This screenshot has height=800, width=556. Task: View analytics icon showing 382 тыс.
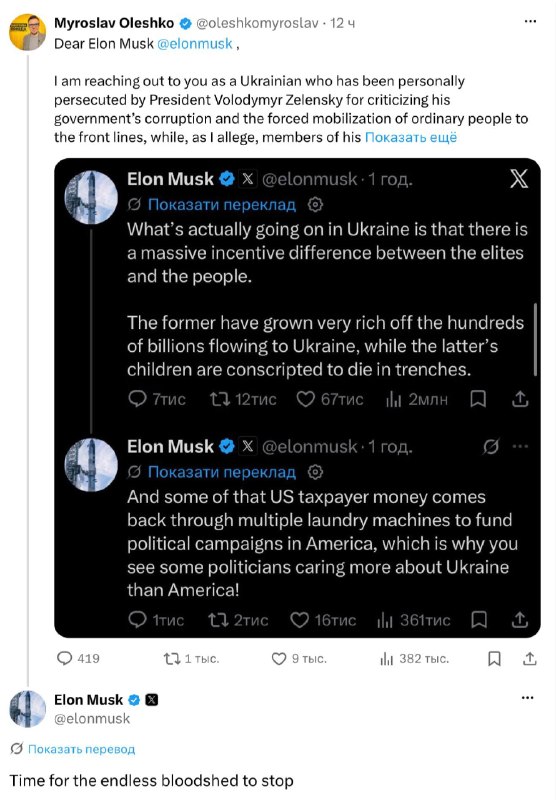point(387,659)
